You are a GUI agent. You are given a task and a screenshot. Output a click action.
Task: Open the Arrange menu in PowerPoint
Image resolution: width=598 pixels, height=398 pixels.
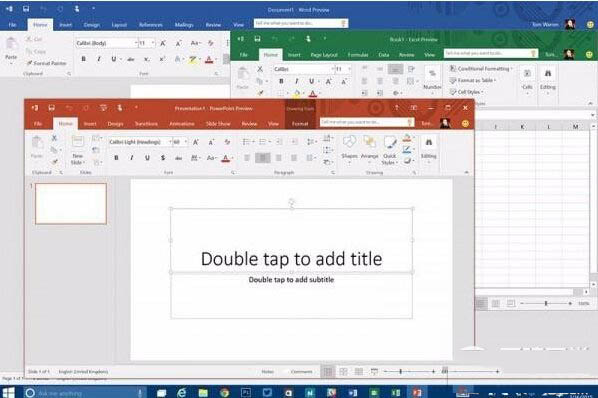[369, 150]
